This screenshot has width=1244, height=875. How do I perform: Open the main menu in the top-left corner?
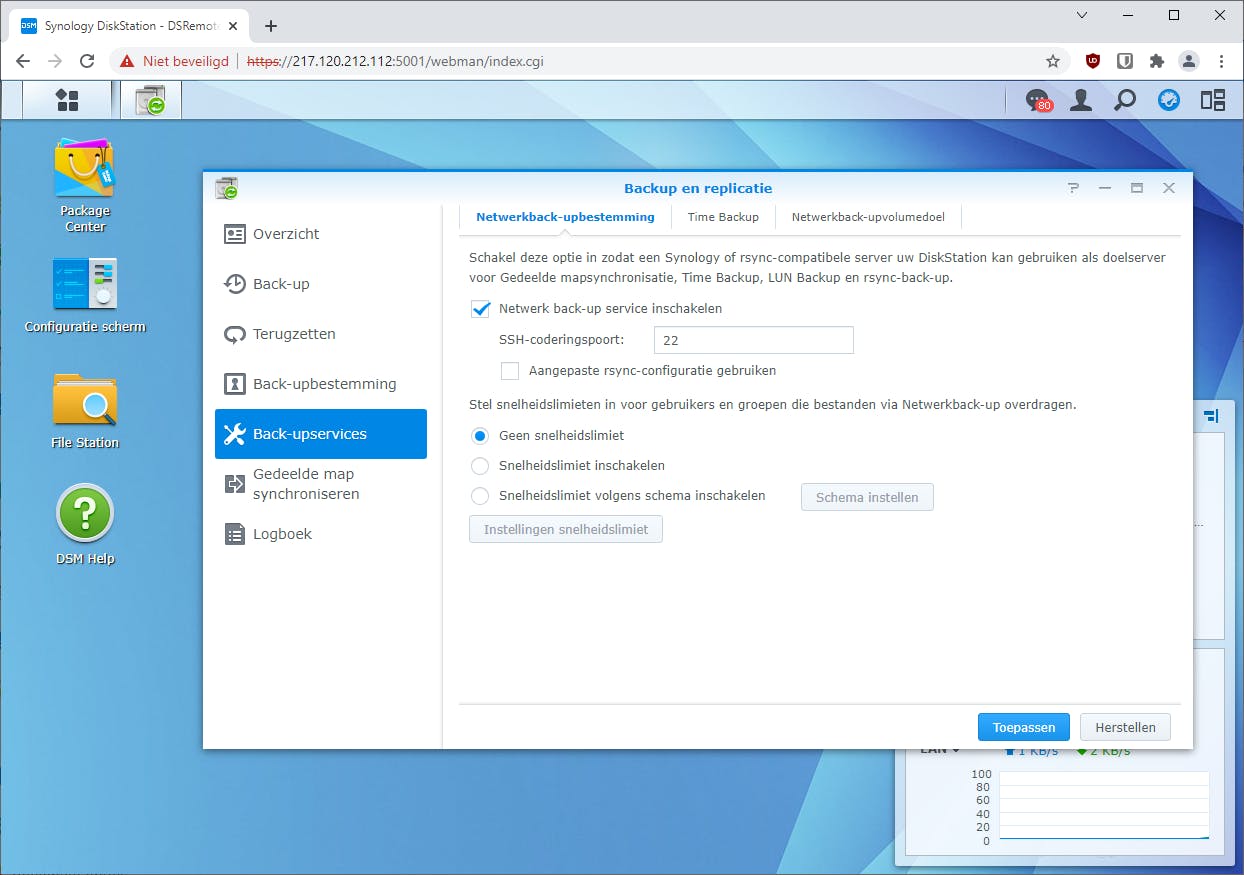click(x=68, y=99)
